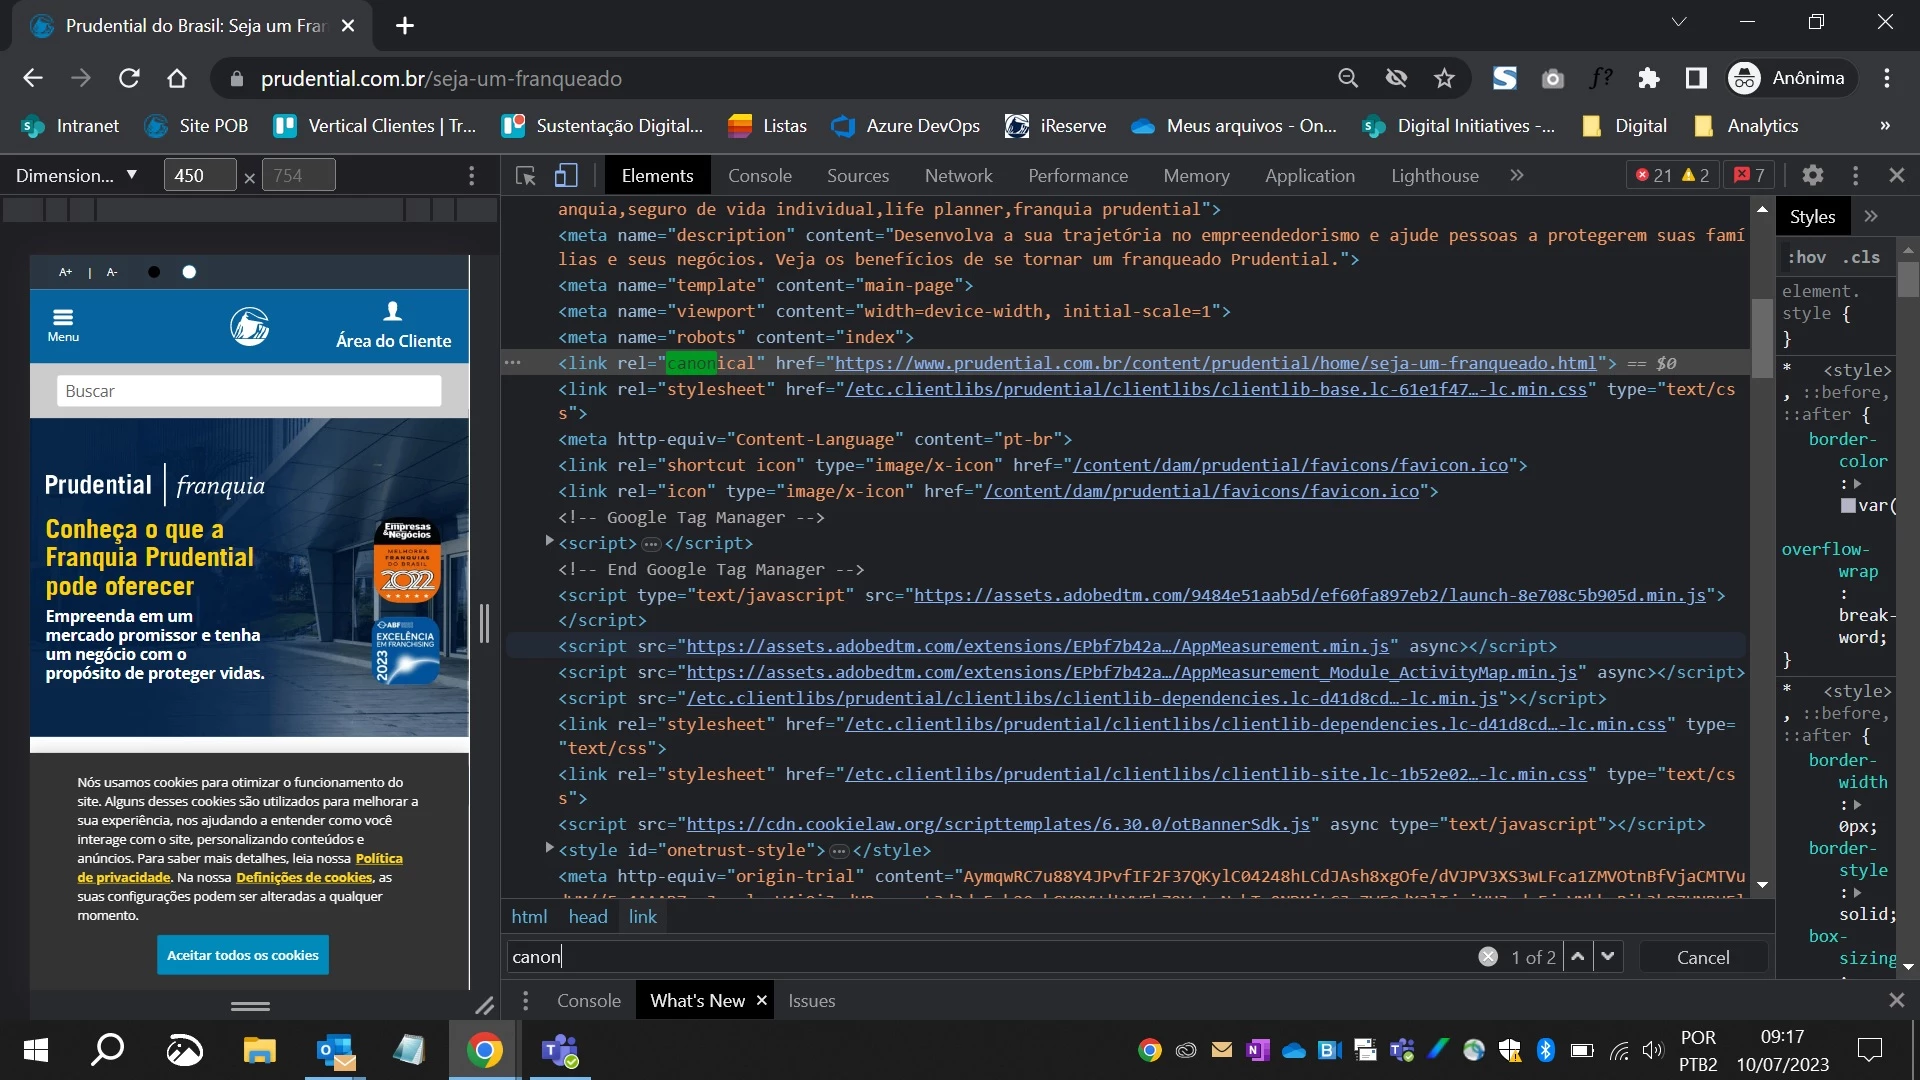Expand the onetrust-style style element
This screenshot has height=1080, width=1920.
tap(549, 848)
